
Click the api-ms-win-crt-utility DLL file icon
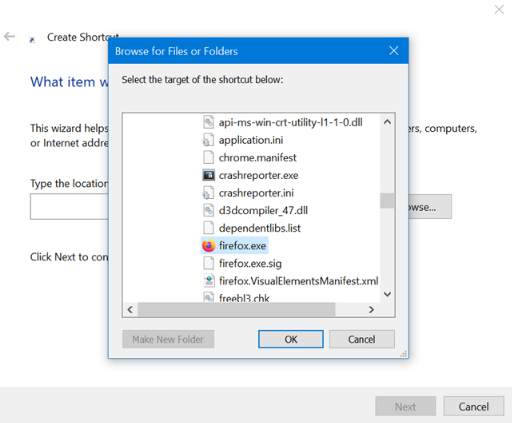coord(209,122)
